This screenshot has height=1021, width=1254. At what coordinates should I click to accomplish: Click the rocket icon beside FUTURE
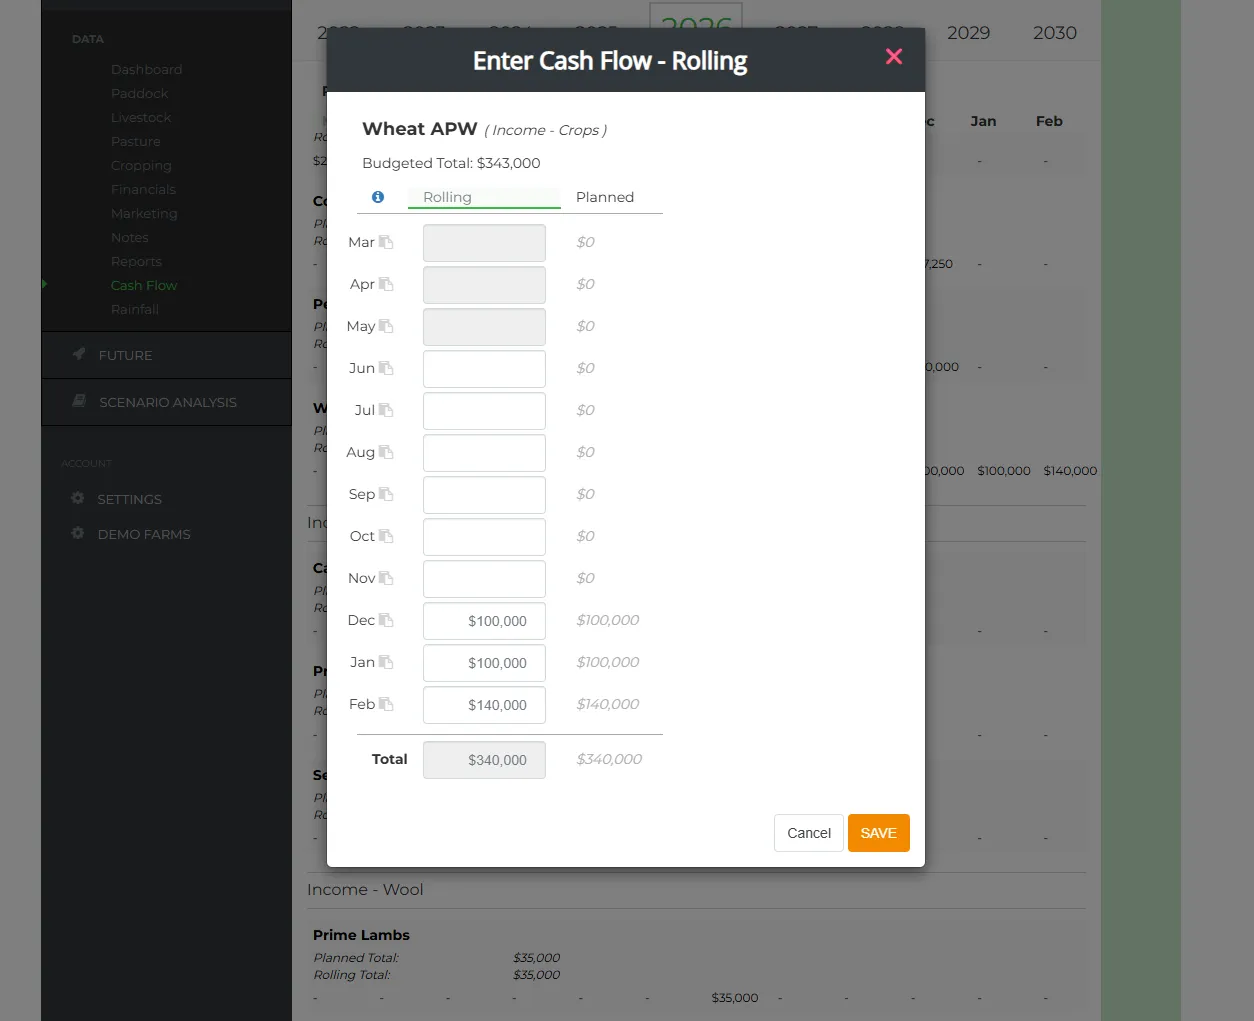78,354
